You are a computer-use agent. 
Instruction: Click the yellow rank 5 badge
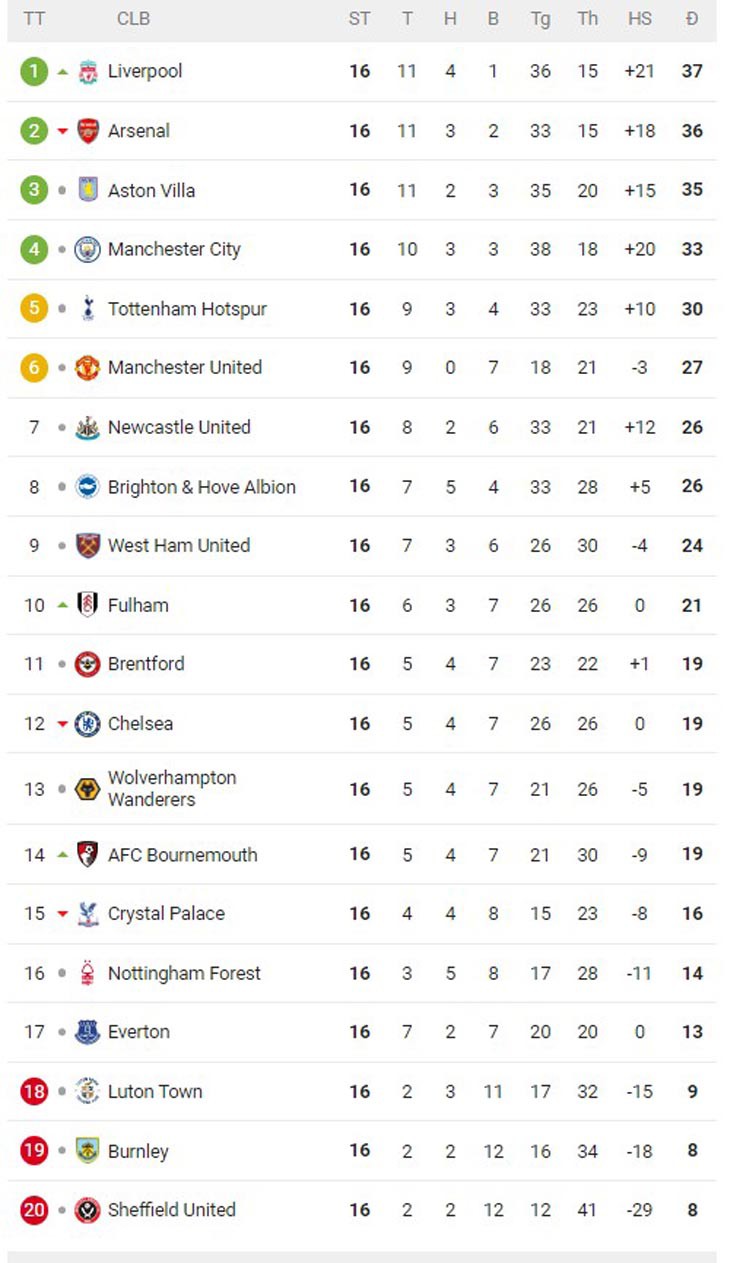34,308
